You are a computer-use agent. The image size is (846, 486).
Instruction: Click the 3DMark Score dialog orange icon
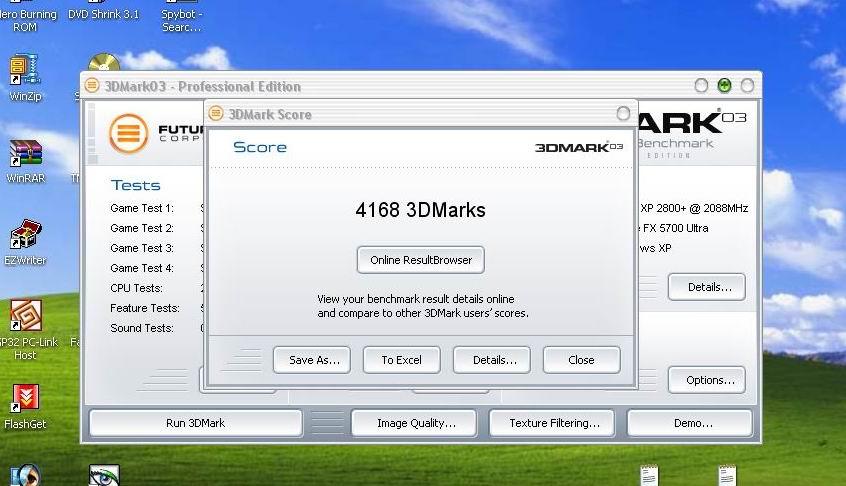pyautogui.click(x=216, y=113)
